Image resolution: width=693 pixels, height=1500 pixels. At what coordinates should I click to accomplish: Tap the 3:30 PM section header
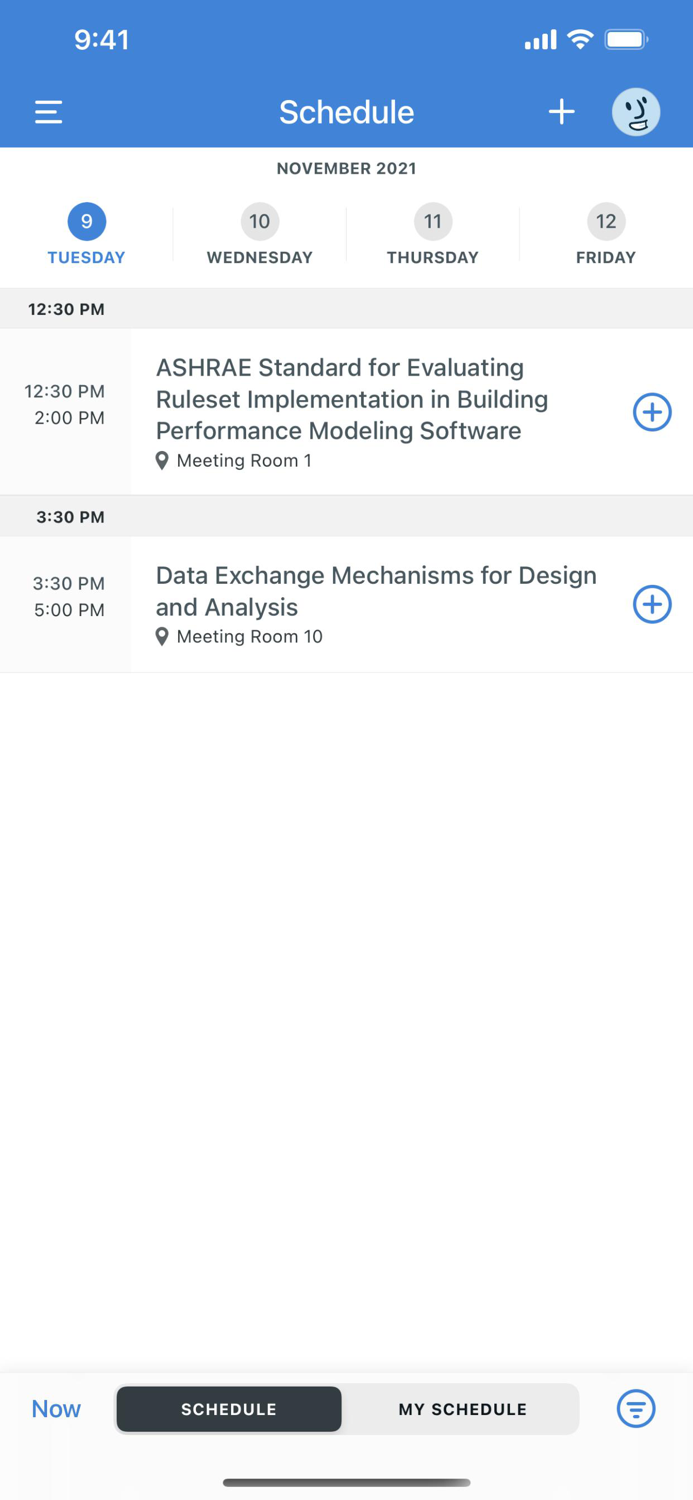click(70, 517)
